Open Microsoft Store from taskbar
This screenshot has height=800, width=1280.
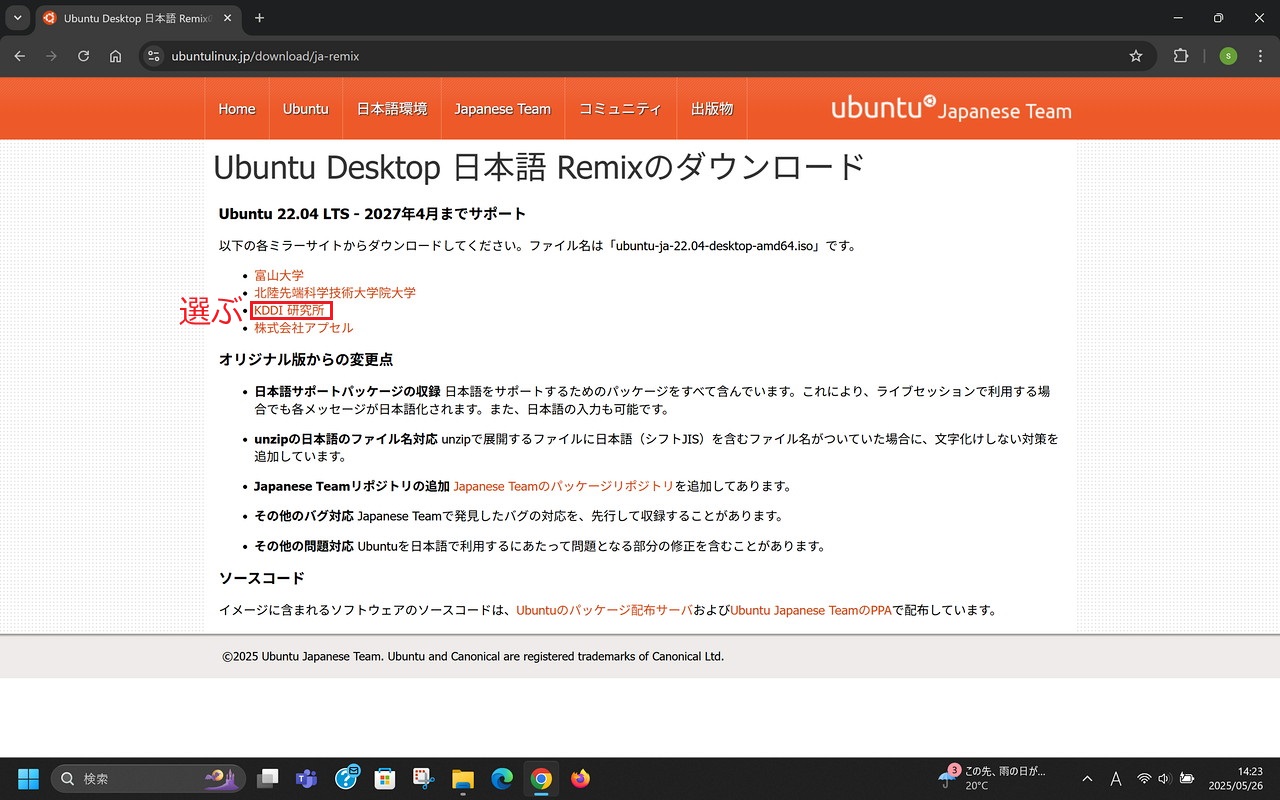[384, 778]
